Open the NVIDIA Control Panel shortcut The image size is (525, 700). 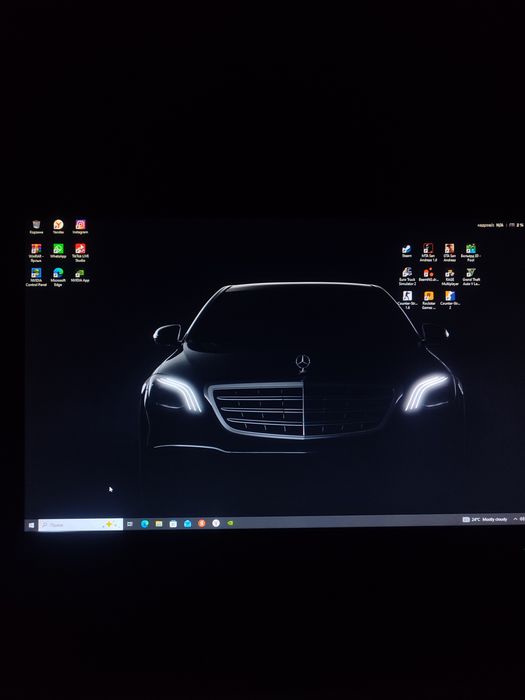(36, 277)
